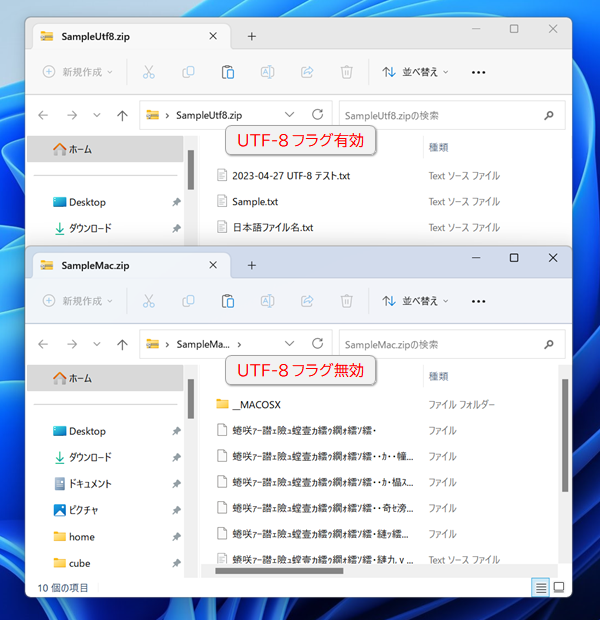This screenshot has width=600, height=620.
Task: Add new tab in SampleUtf8.zip window
Action: pyautogui.click(x=252, y=36)
